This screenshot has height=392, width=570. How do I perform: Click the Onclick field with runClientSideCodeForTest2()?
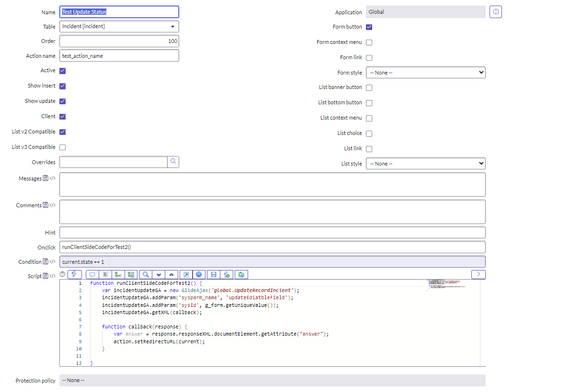(x=272, y=247)
